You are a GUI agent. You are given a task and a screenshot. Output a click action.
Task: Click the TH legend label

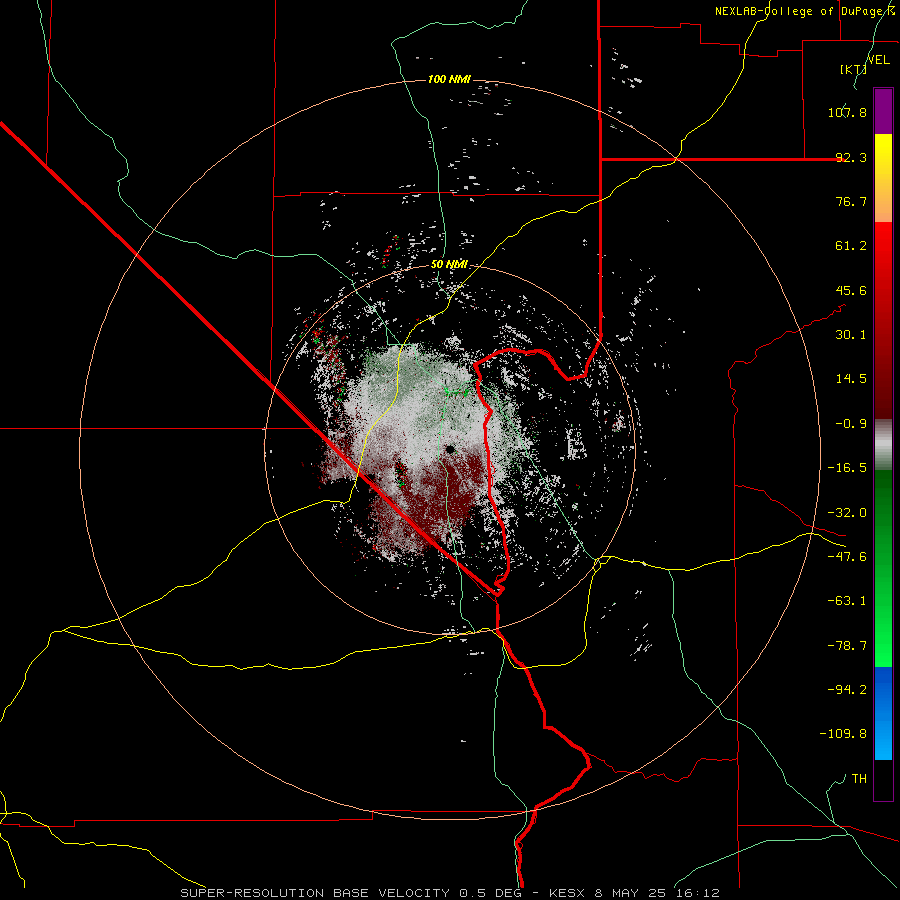point(859,779)
